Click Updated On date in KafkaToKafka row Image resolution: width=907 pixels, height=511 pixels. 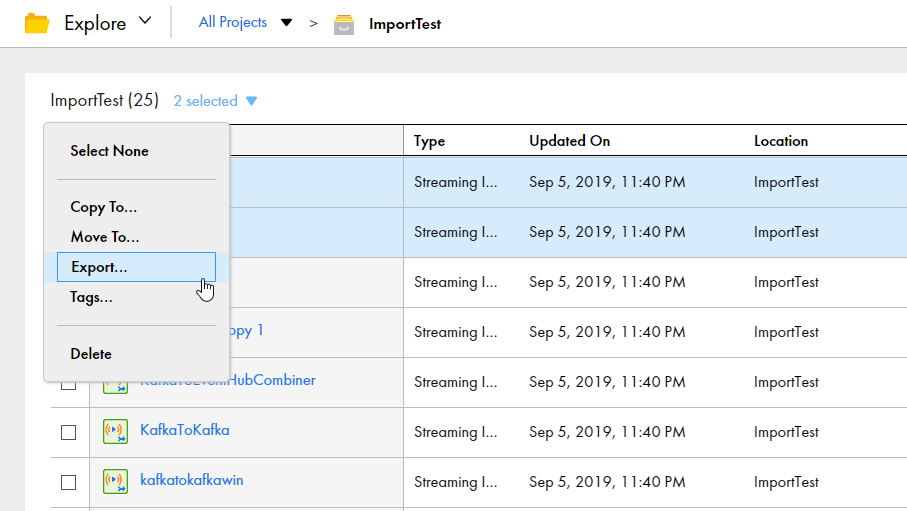point(607,432)
